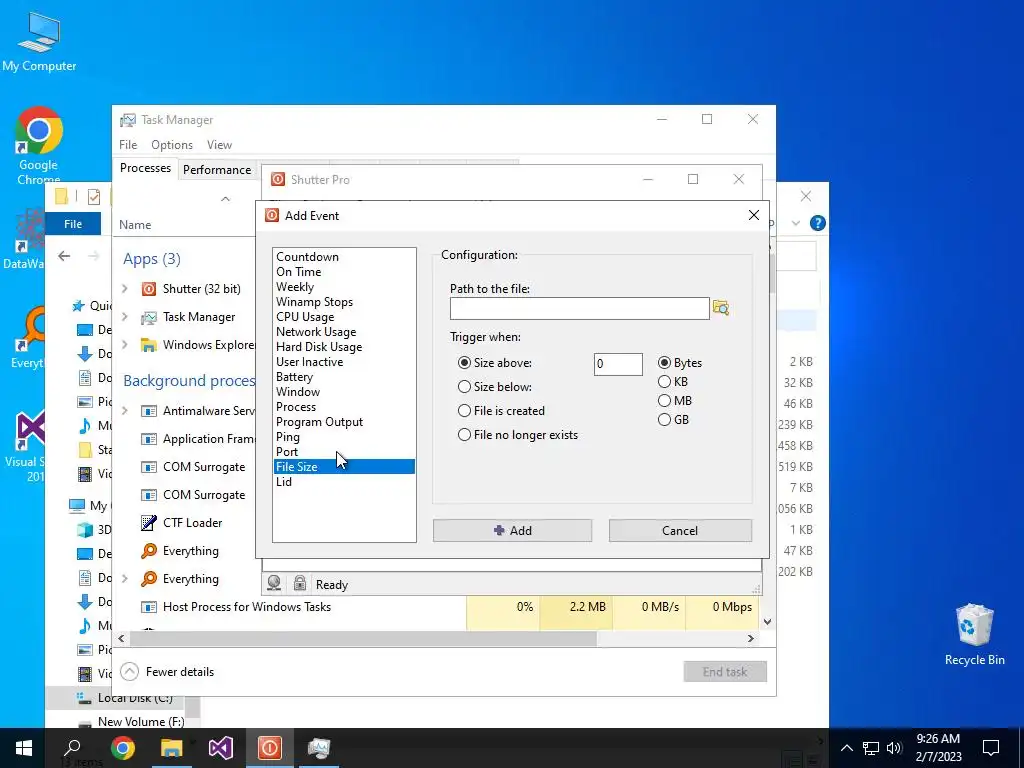Click the Antimalware Service process icon
1024x768 pixels.
click(149, 411)
